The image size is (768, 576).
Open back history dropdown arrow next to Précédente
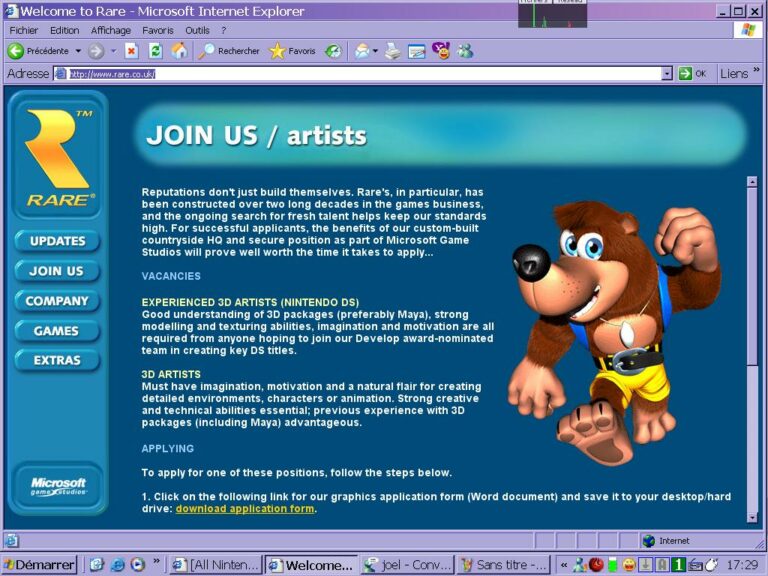pyautogui.click(x=78, y=51)
